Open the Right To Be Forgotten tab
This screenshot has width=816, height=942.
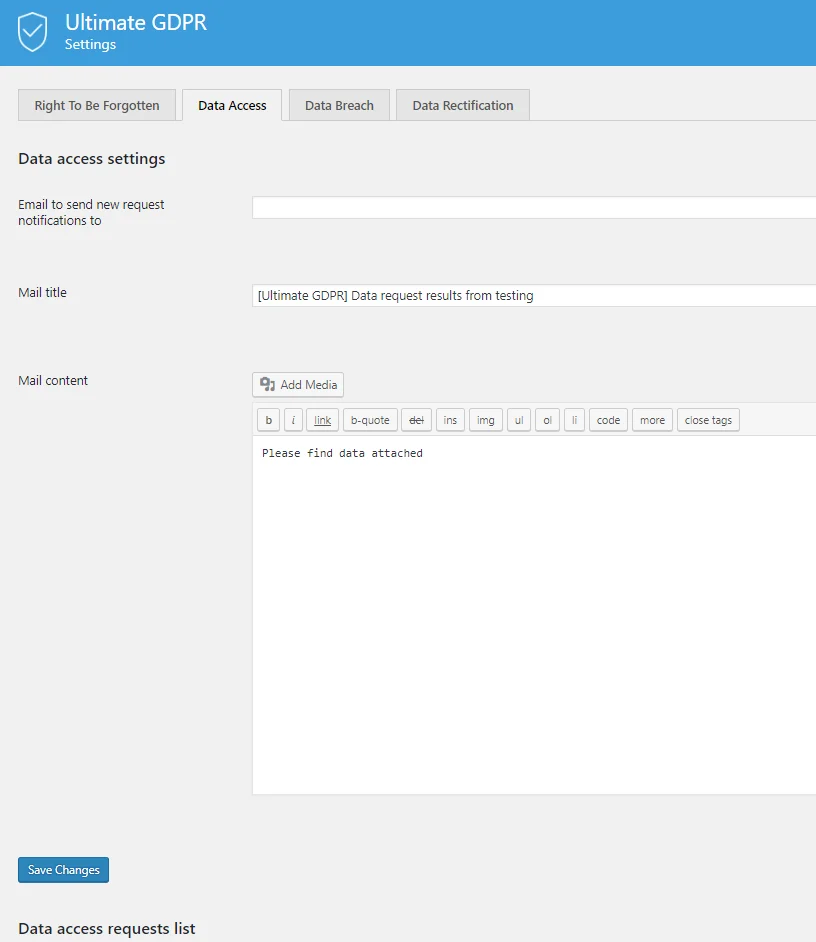pyautogui.click(x=97, y=104)
